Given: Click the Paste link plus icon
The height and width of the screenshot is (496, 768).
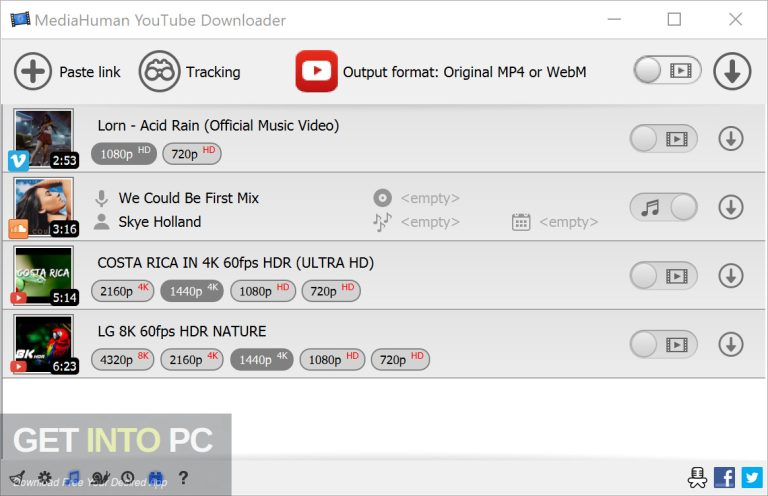Looking at the screenshot, I should 33,71.
